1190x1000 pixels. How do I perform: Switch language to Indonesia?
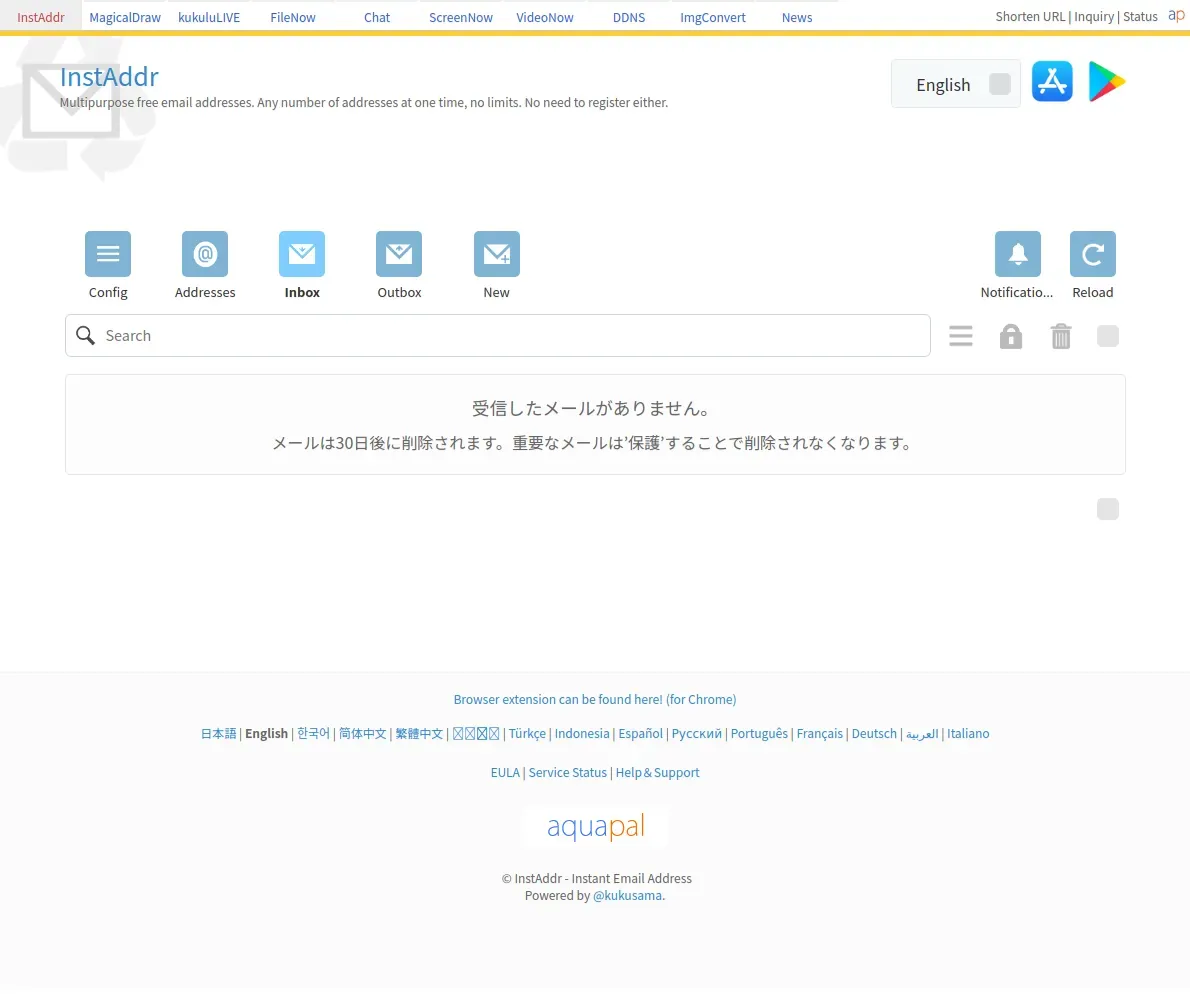coord(582,734)
